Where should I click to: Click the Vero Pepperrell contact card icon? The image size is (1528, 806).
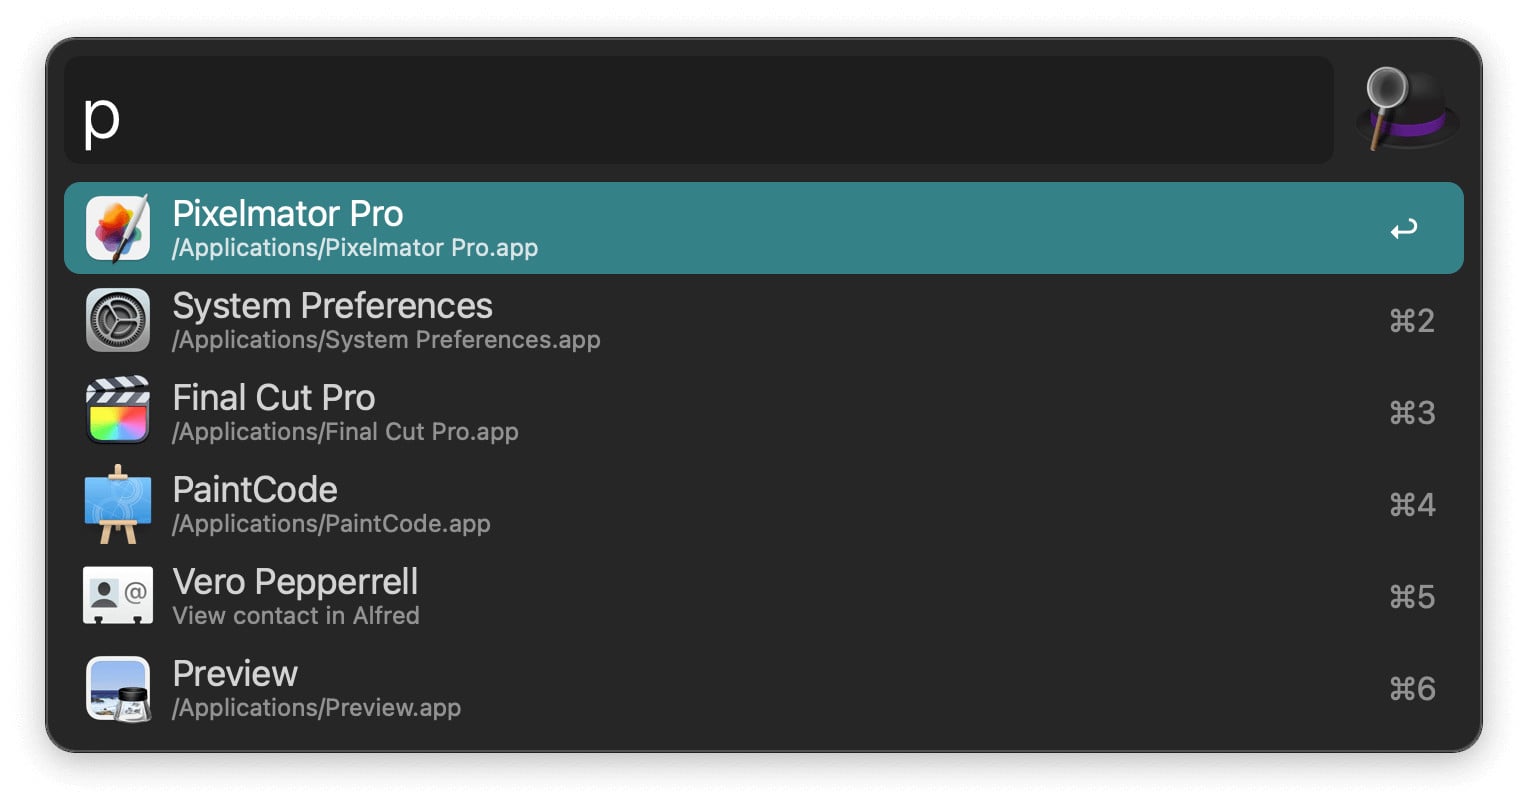coord(118,595)
